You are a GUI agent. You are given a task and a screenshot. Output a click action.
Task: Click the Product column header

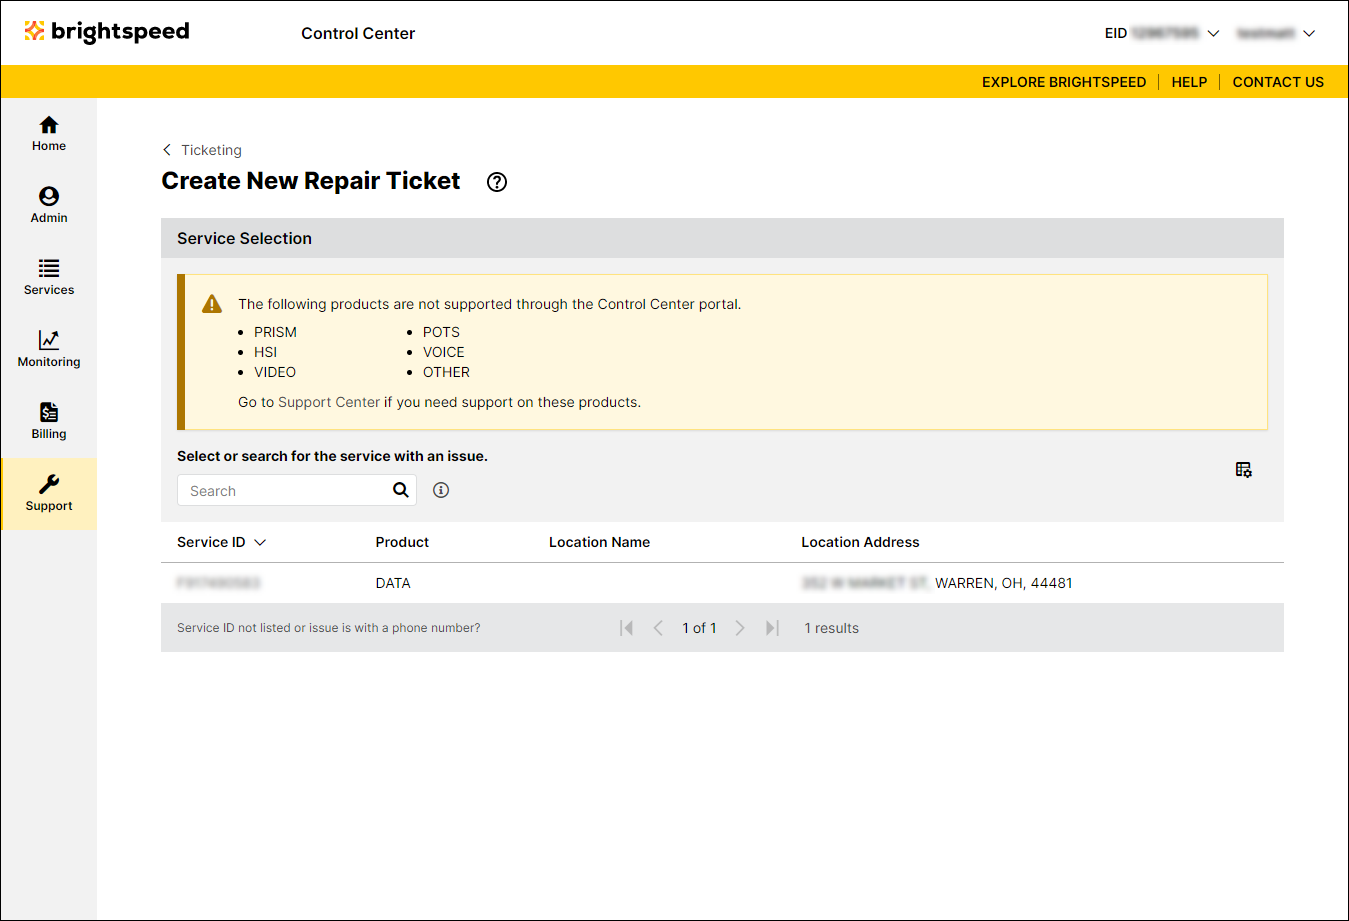pyautogui.click(x=402, y=542)
